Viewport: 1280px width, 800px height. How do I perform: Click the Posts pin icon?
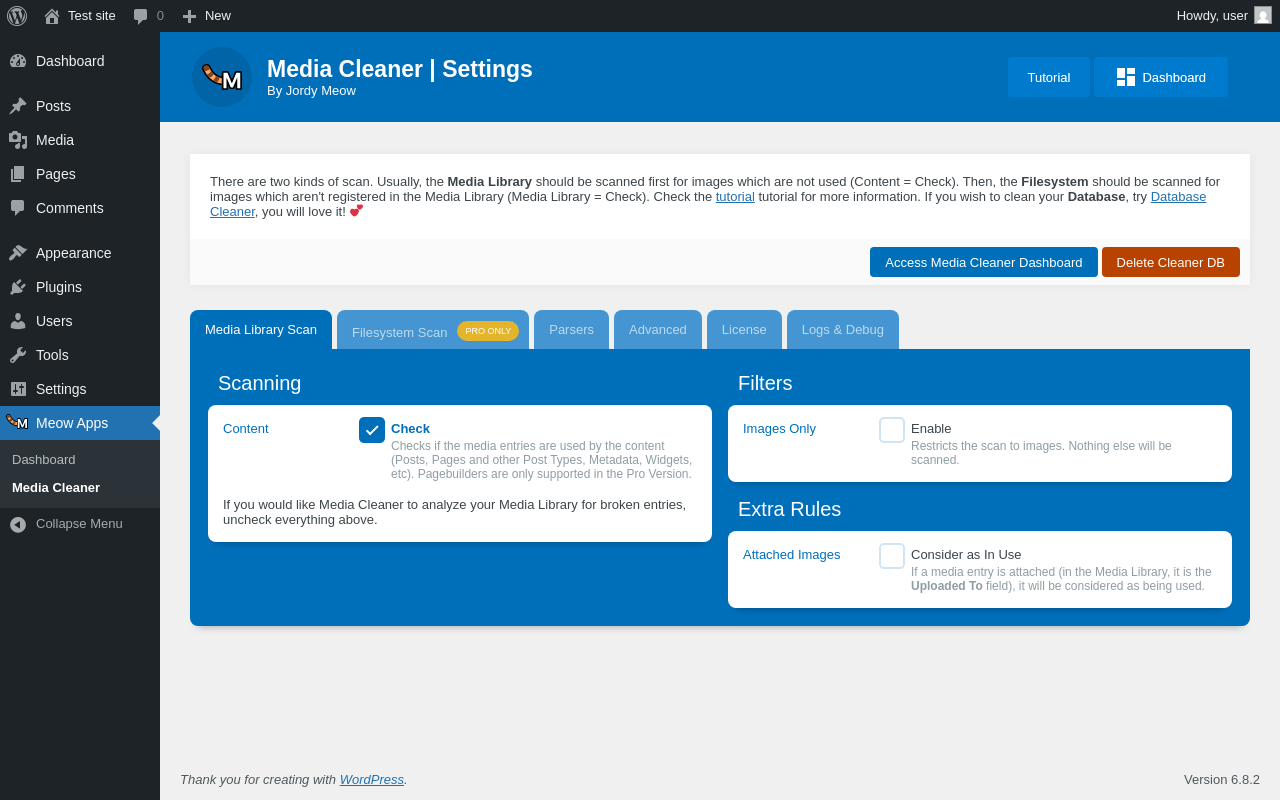(18, 106)
